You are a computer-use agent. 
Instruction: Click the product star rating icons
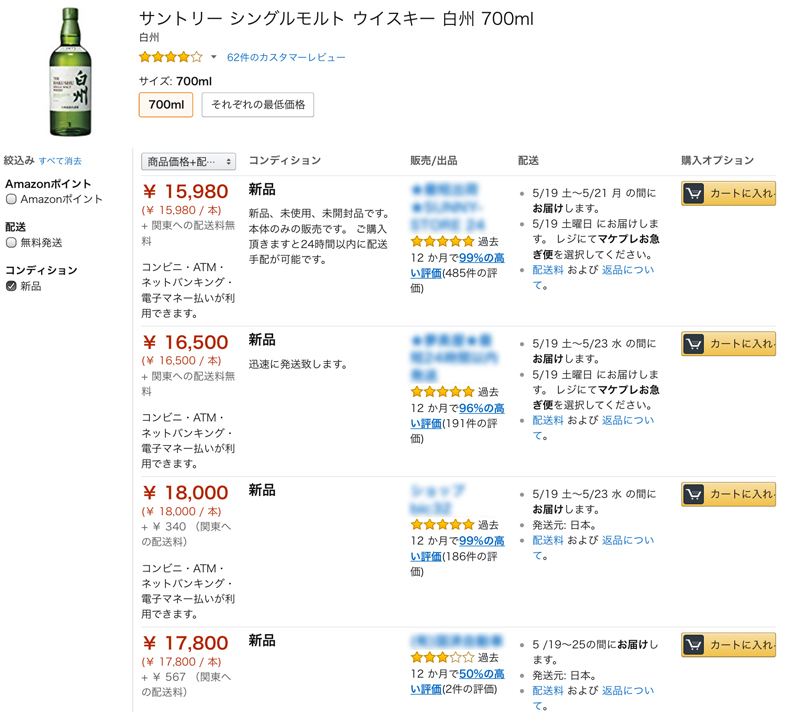(x=170, y=57)
